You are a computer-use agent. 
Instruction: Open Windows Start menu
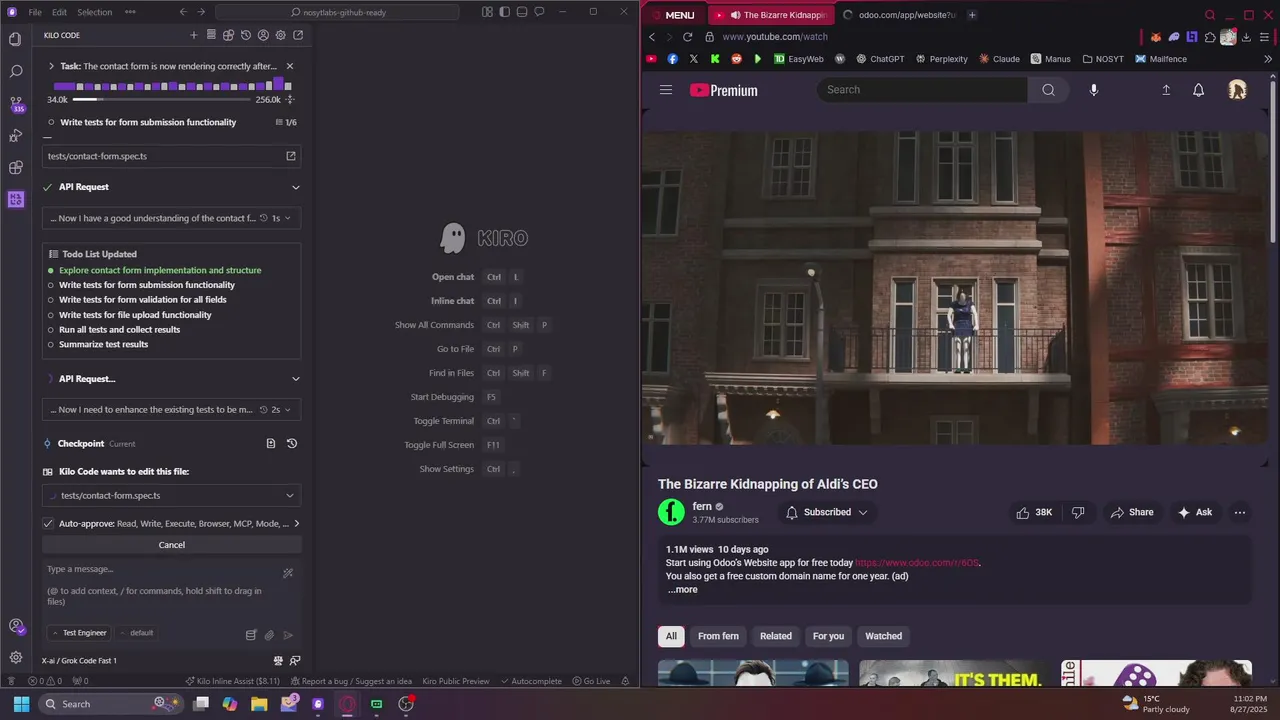click(21, 704)
